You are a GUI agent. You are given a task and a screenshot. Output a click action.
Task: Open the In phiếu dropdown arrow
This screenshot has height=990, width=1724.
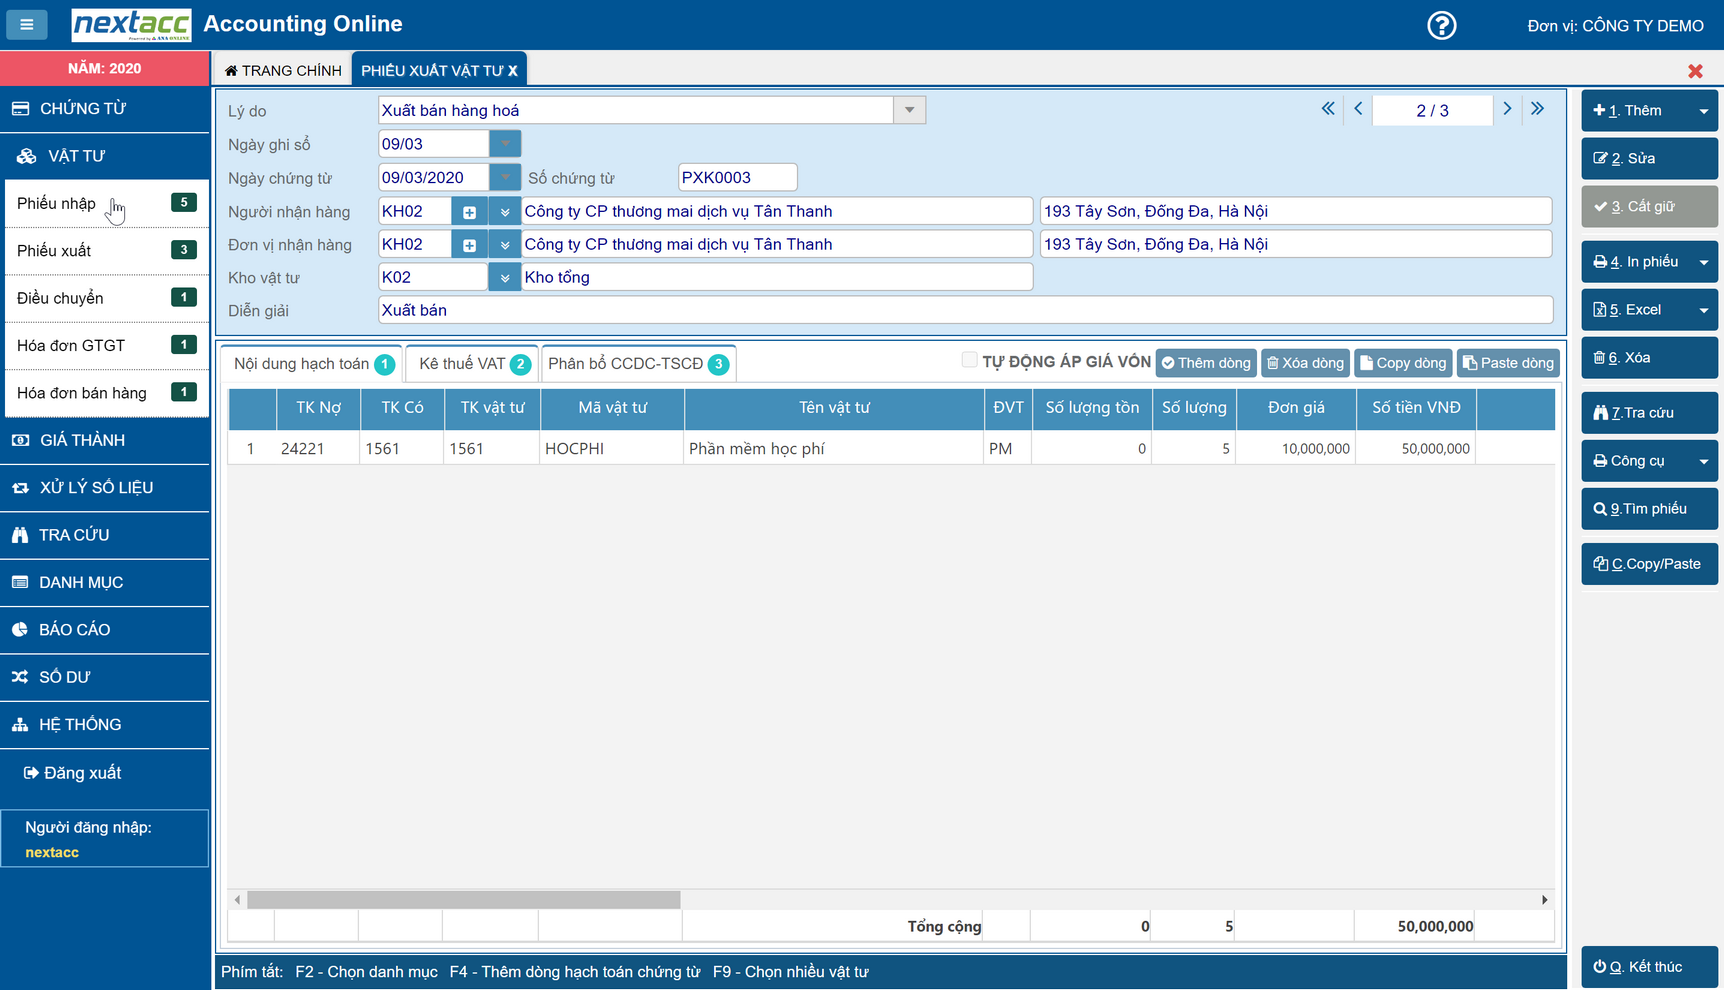click(1704, 262)
